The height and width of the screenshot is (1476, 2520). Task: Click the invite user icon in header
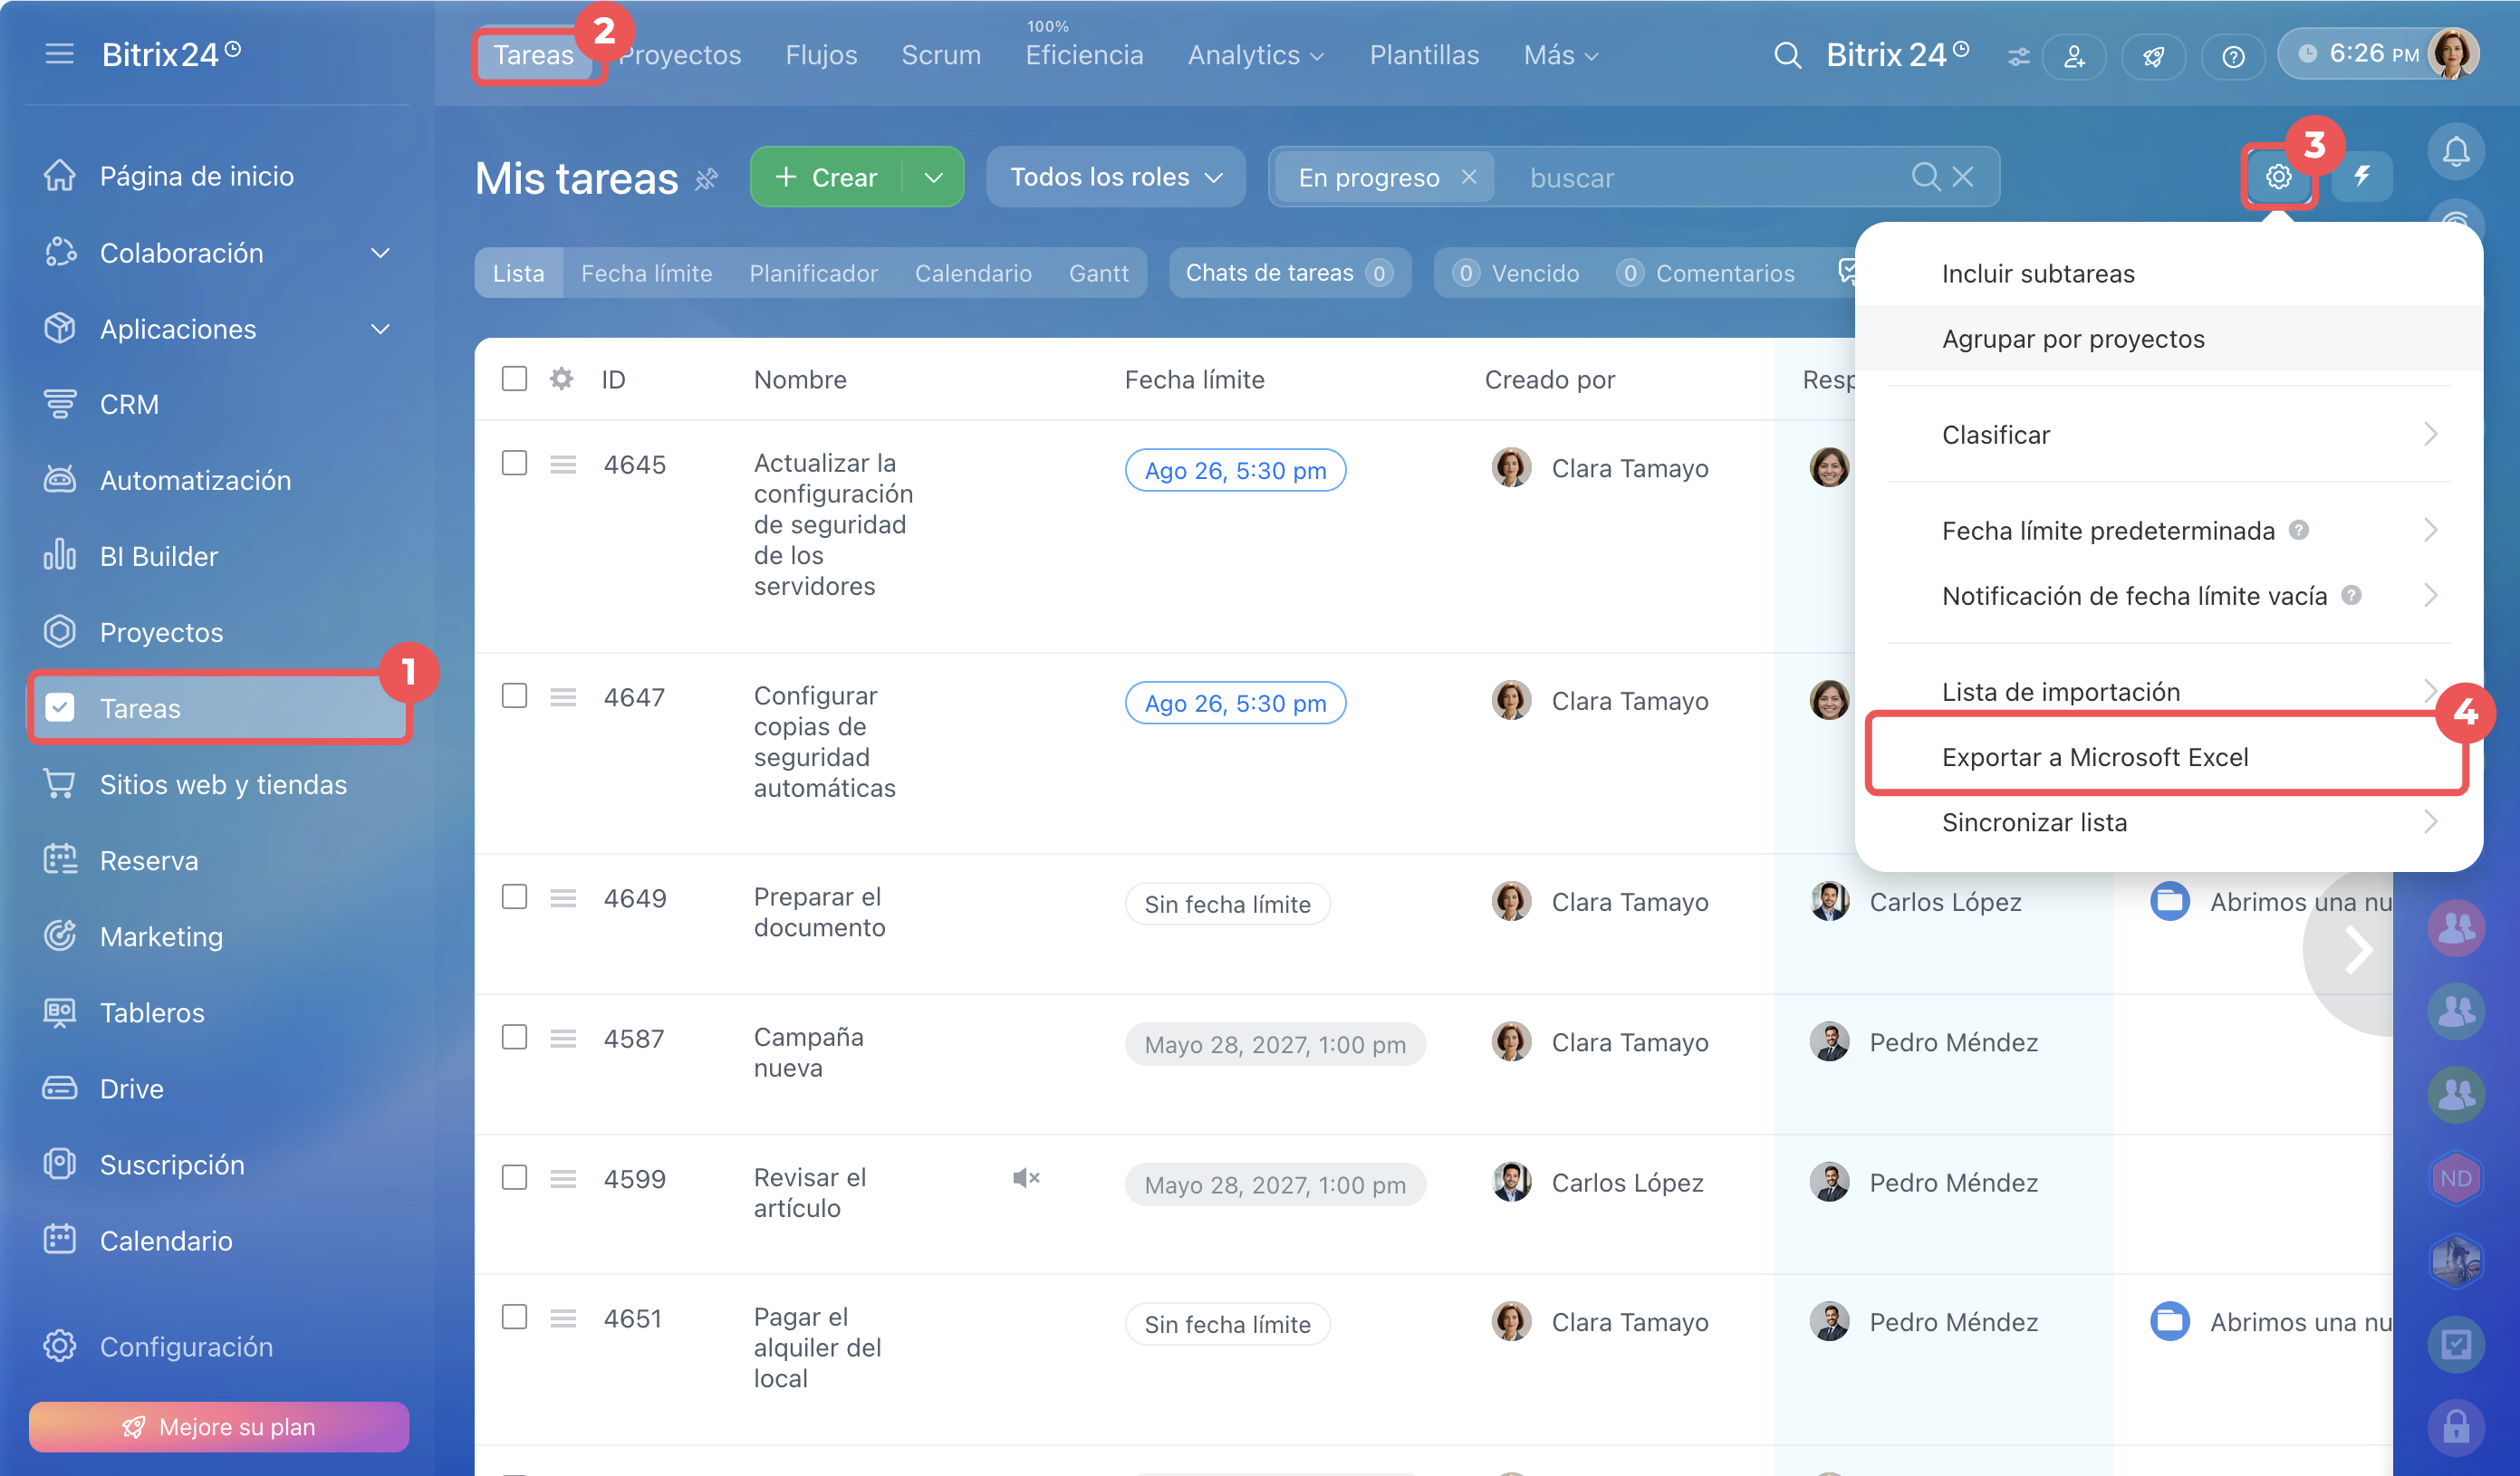2074,56
